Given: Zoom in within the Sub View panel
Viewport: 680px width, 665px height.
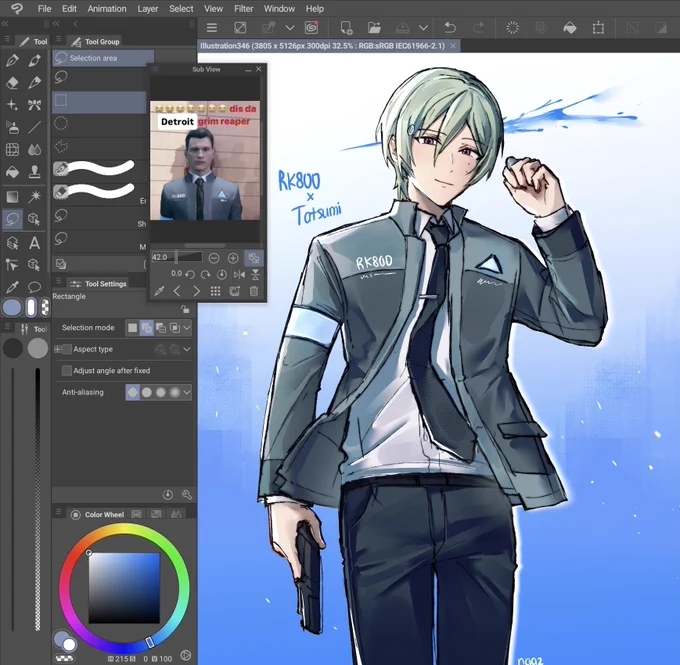Looking at the screenshot, I should [x=233, y=258].
